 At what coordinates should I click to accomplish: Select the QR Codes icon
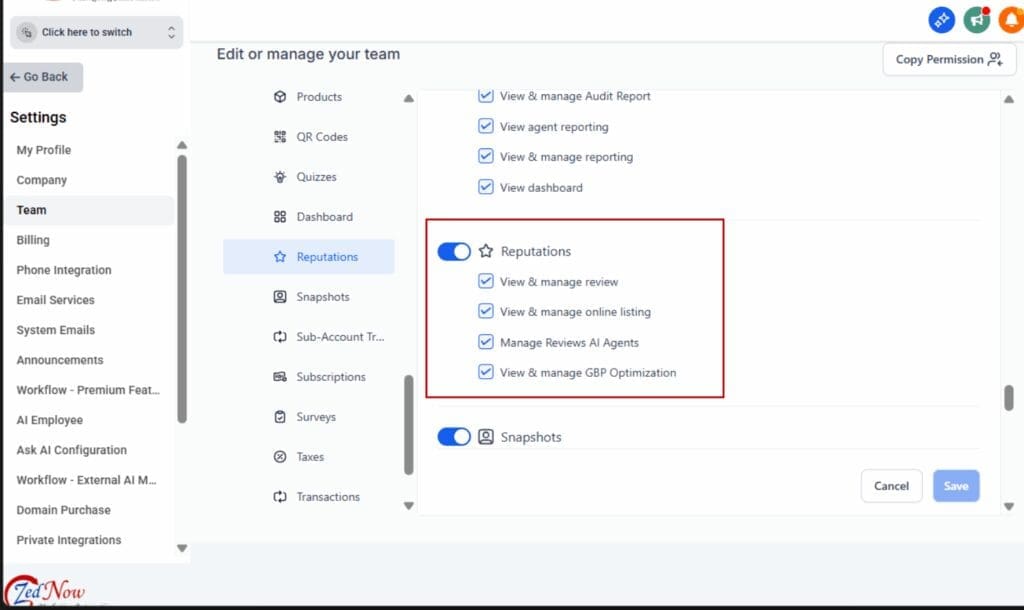(x=281, y=137)
